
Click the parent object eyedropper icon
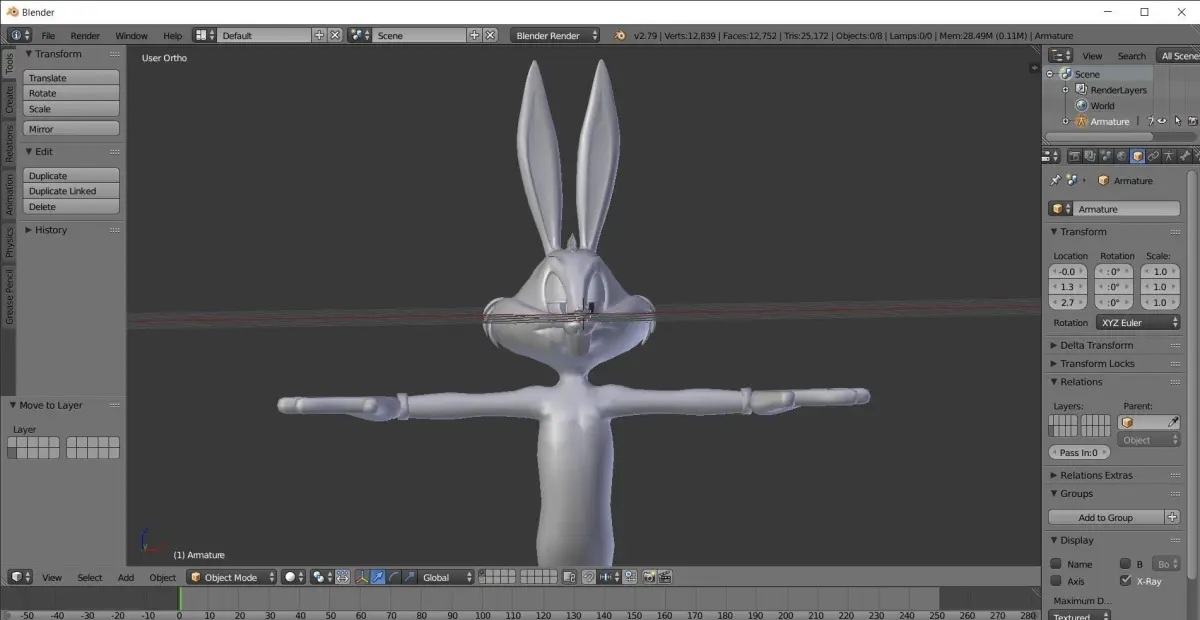coord(1174,423)
